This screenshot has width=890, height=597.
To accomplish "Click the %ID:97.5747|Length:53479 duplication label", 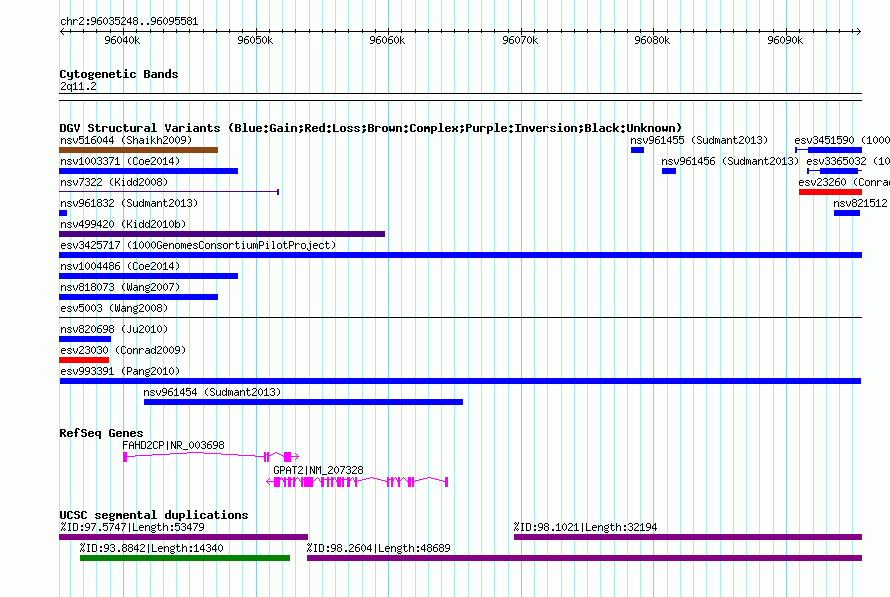I will click(x=132, y=527).
